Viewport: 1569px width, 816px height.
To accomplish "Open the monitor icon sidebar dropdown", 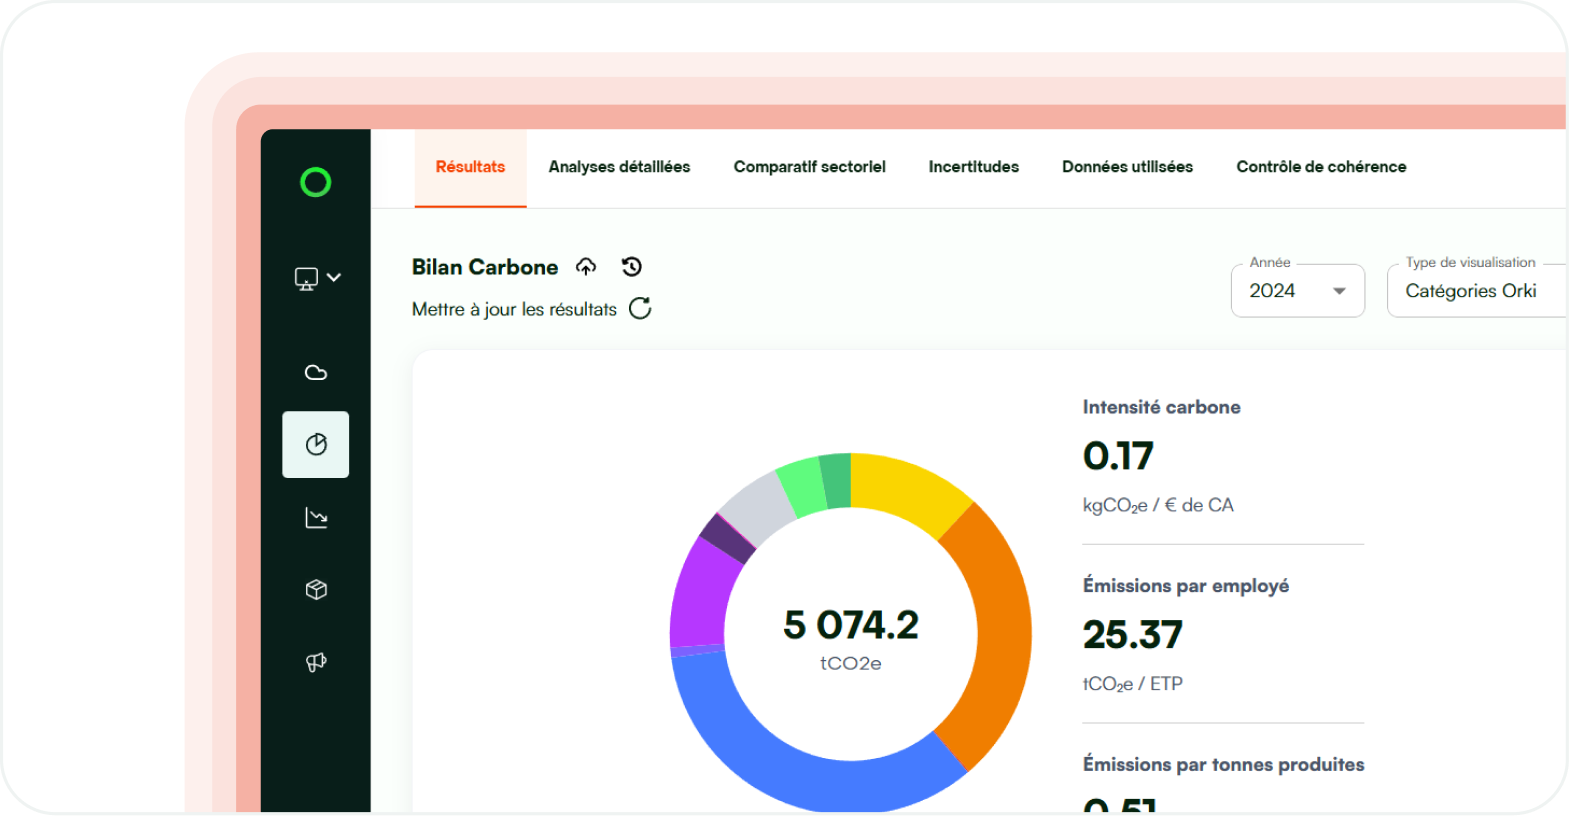I will coord(317,278).
